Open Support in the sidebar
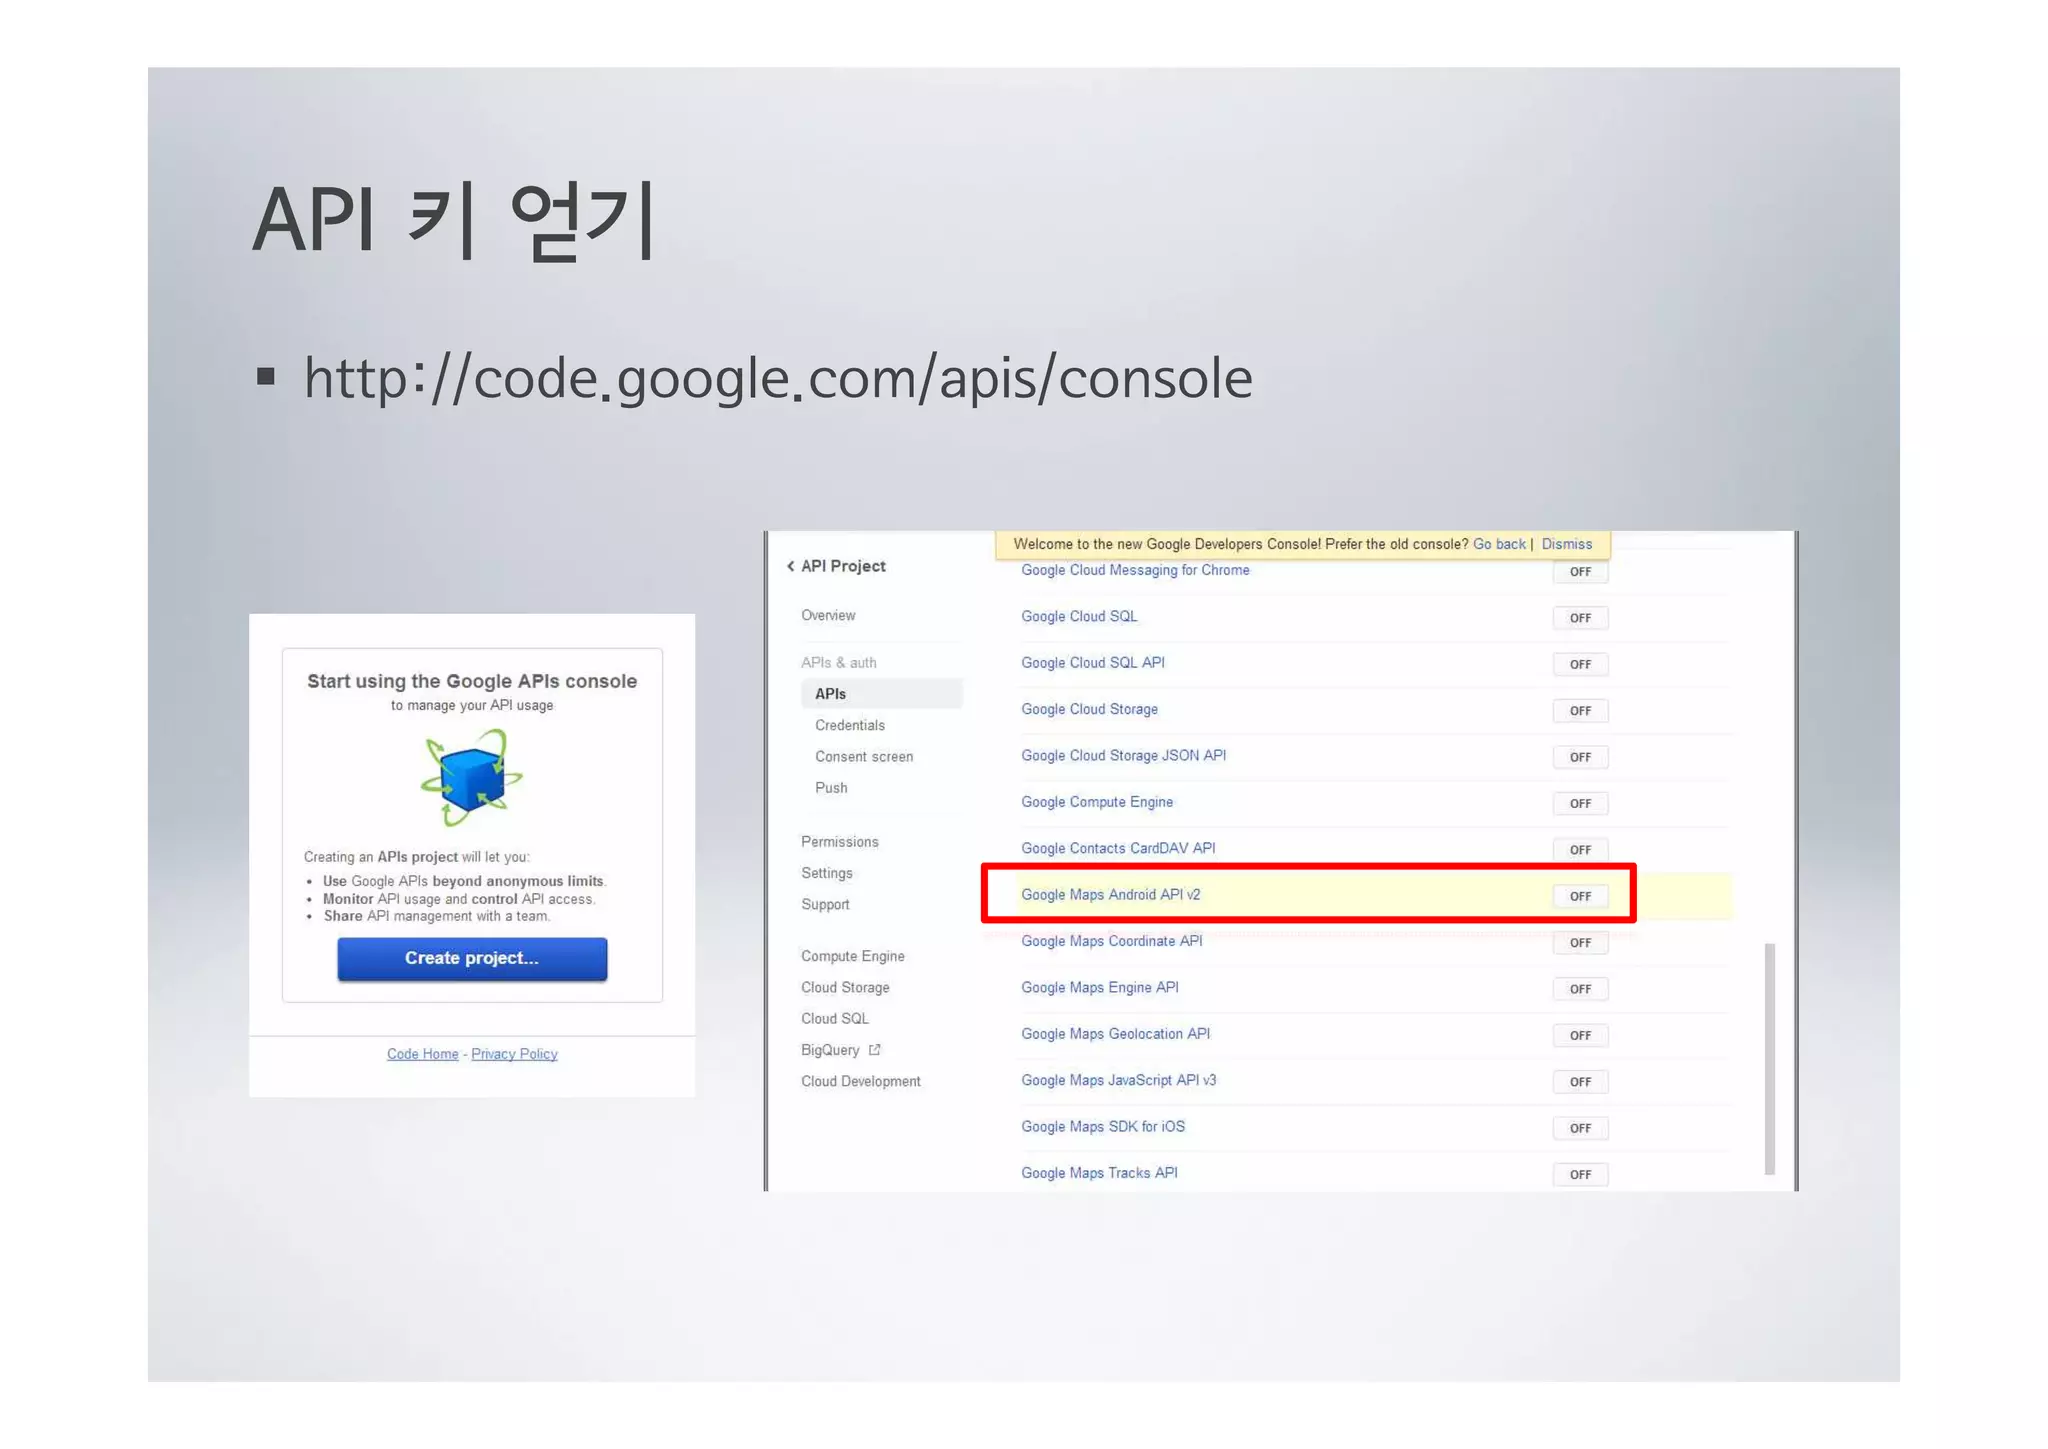Image resolution: width=2048 pixels, height=1449 pixels. coord(825,904)
